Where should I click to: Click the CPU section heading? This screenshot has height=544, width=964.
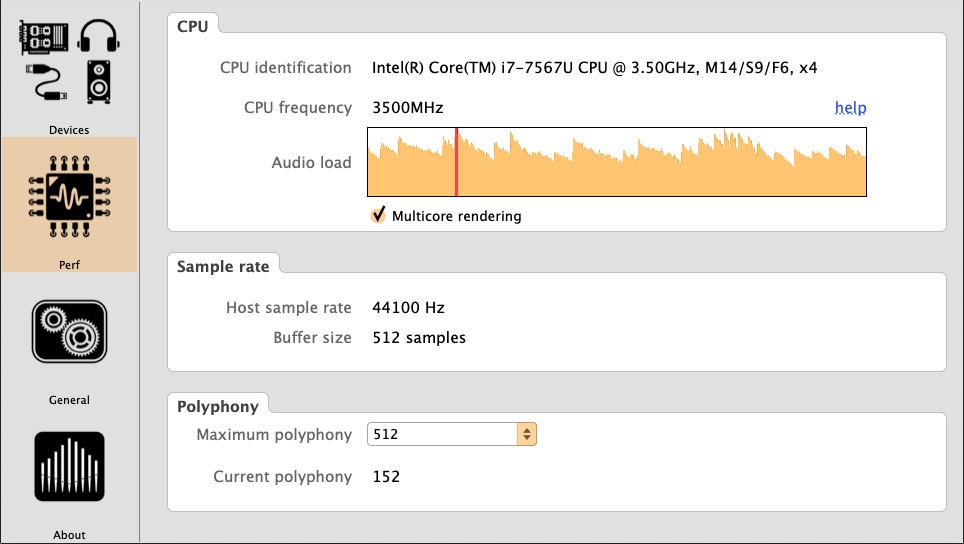(192, 26)
